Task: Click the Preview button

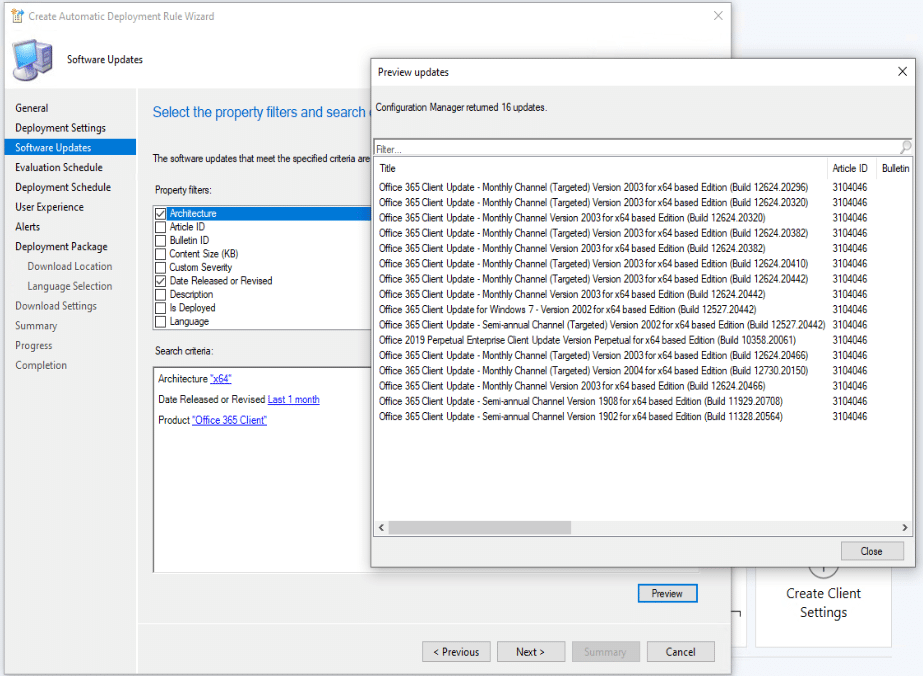Action: (x=666, y=593)
